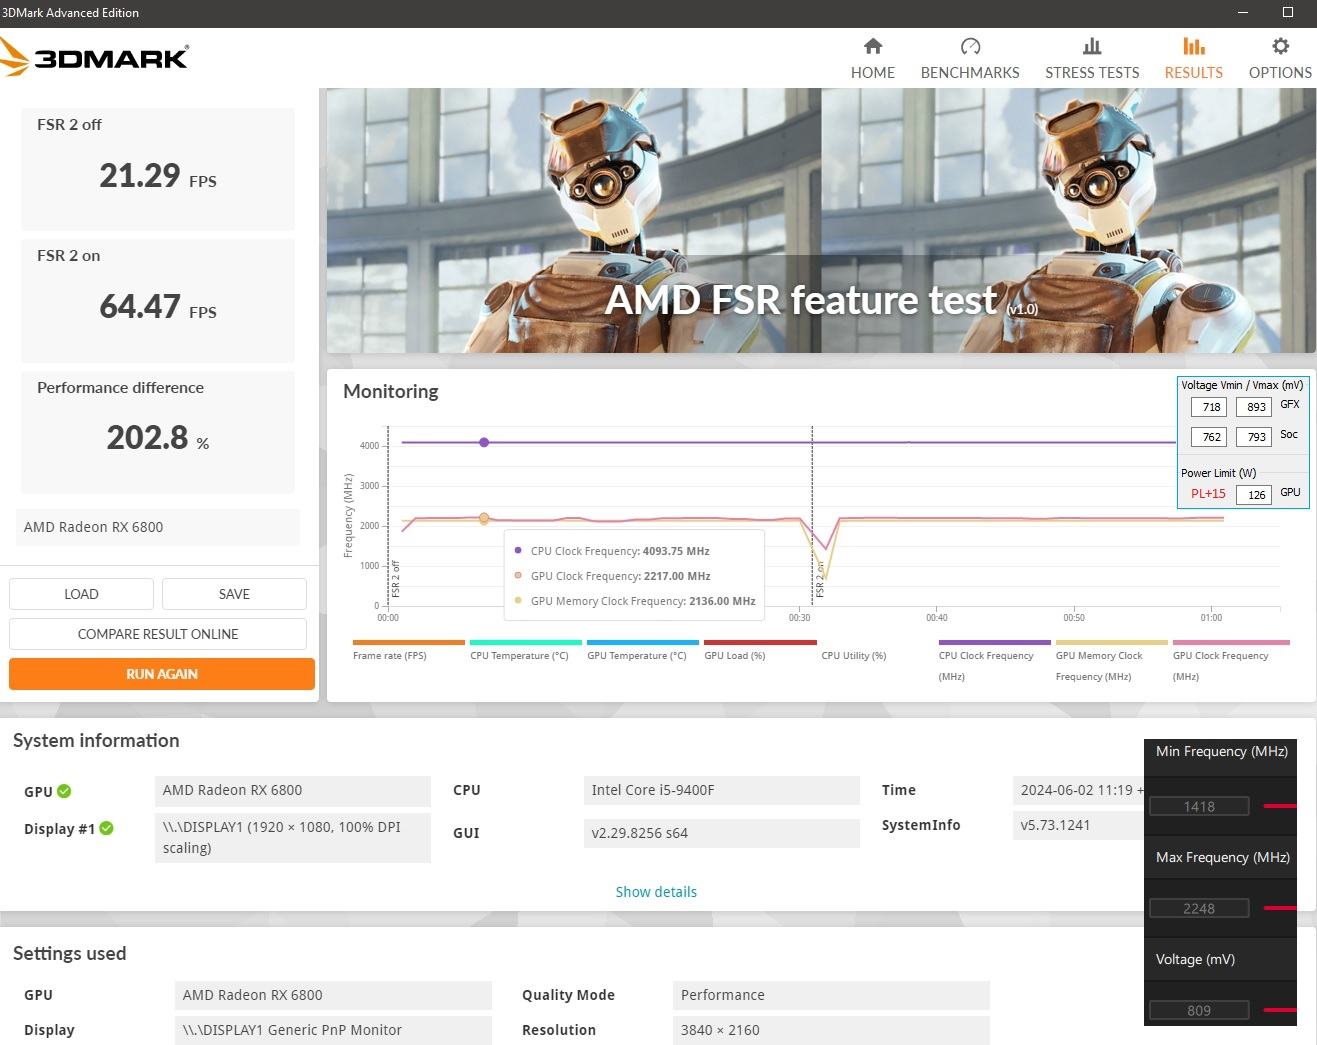Select the RESULTS tab
The height and width of the screenshot is (1045, 1317).
pos(1193,59)
